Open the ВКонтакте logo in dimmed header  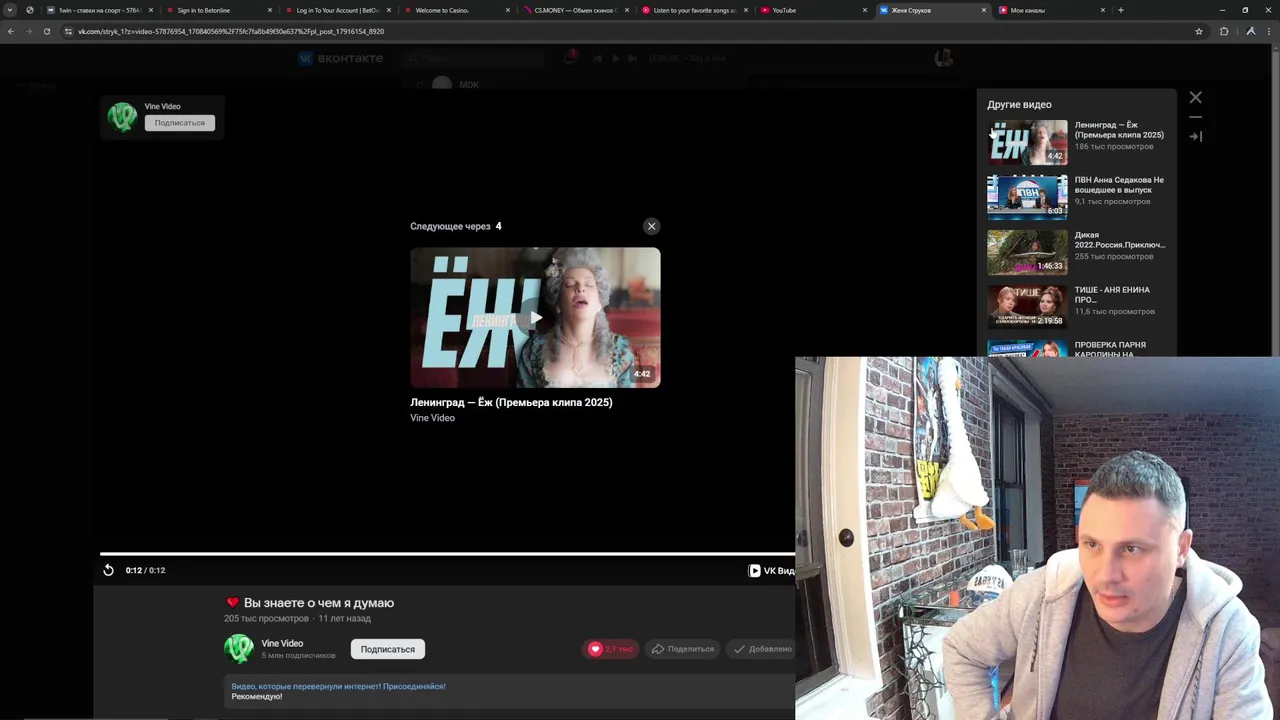[x=341, y=58]
